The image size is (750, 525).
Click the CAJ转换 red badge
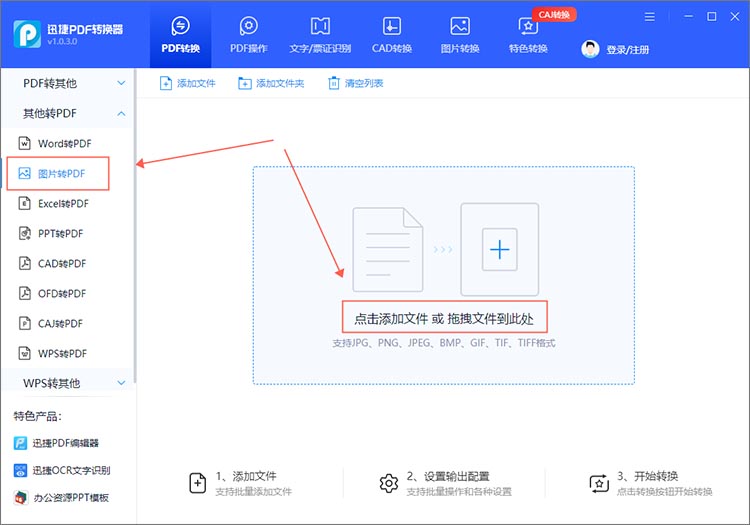coord(554,15)
